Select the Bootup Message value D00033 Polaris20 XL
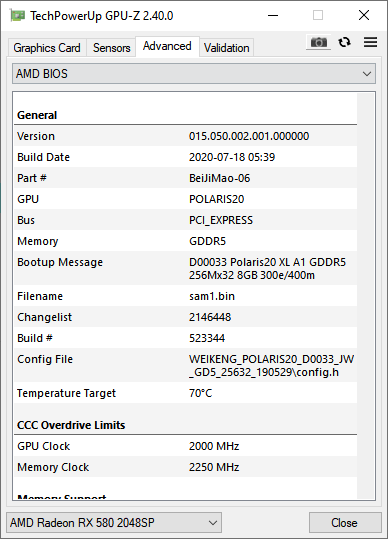The image size is (388, 539). 267,268
